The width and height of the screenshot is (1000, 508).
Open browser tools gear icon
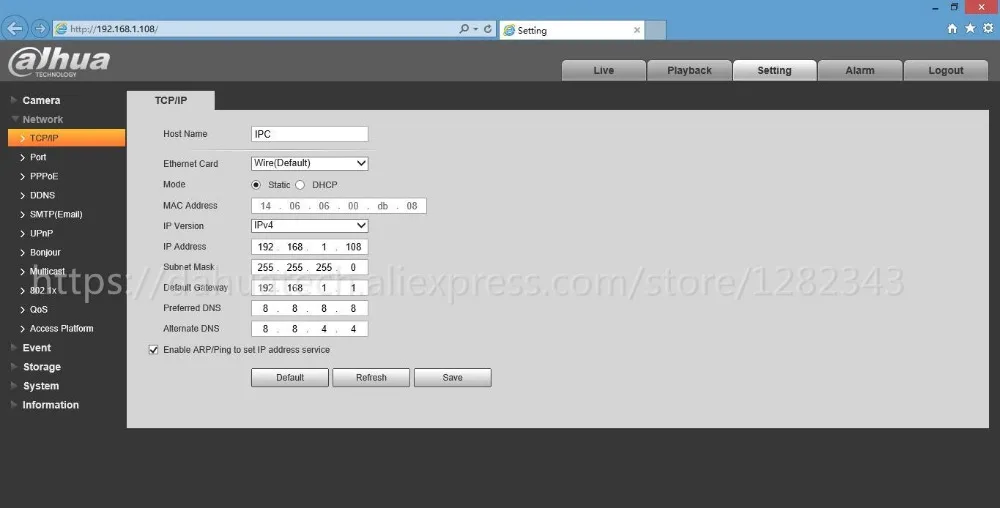[988, 28]
